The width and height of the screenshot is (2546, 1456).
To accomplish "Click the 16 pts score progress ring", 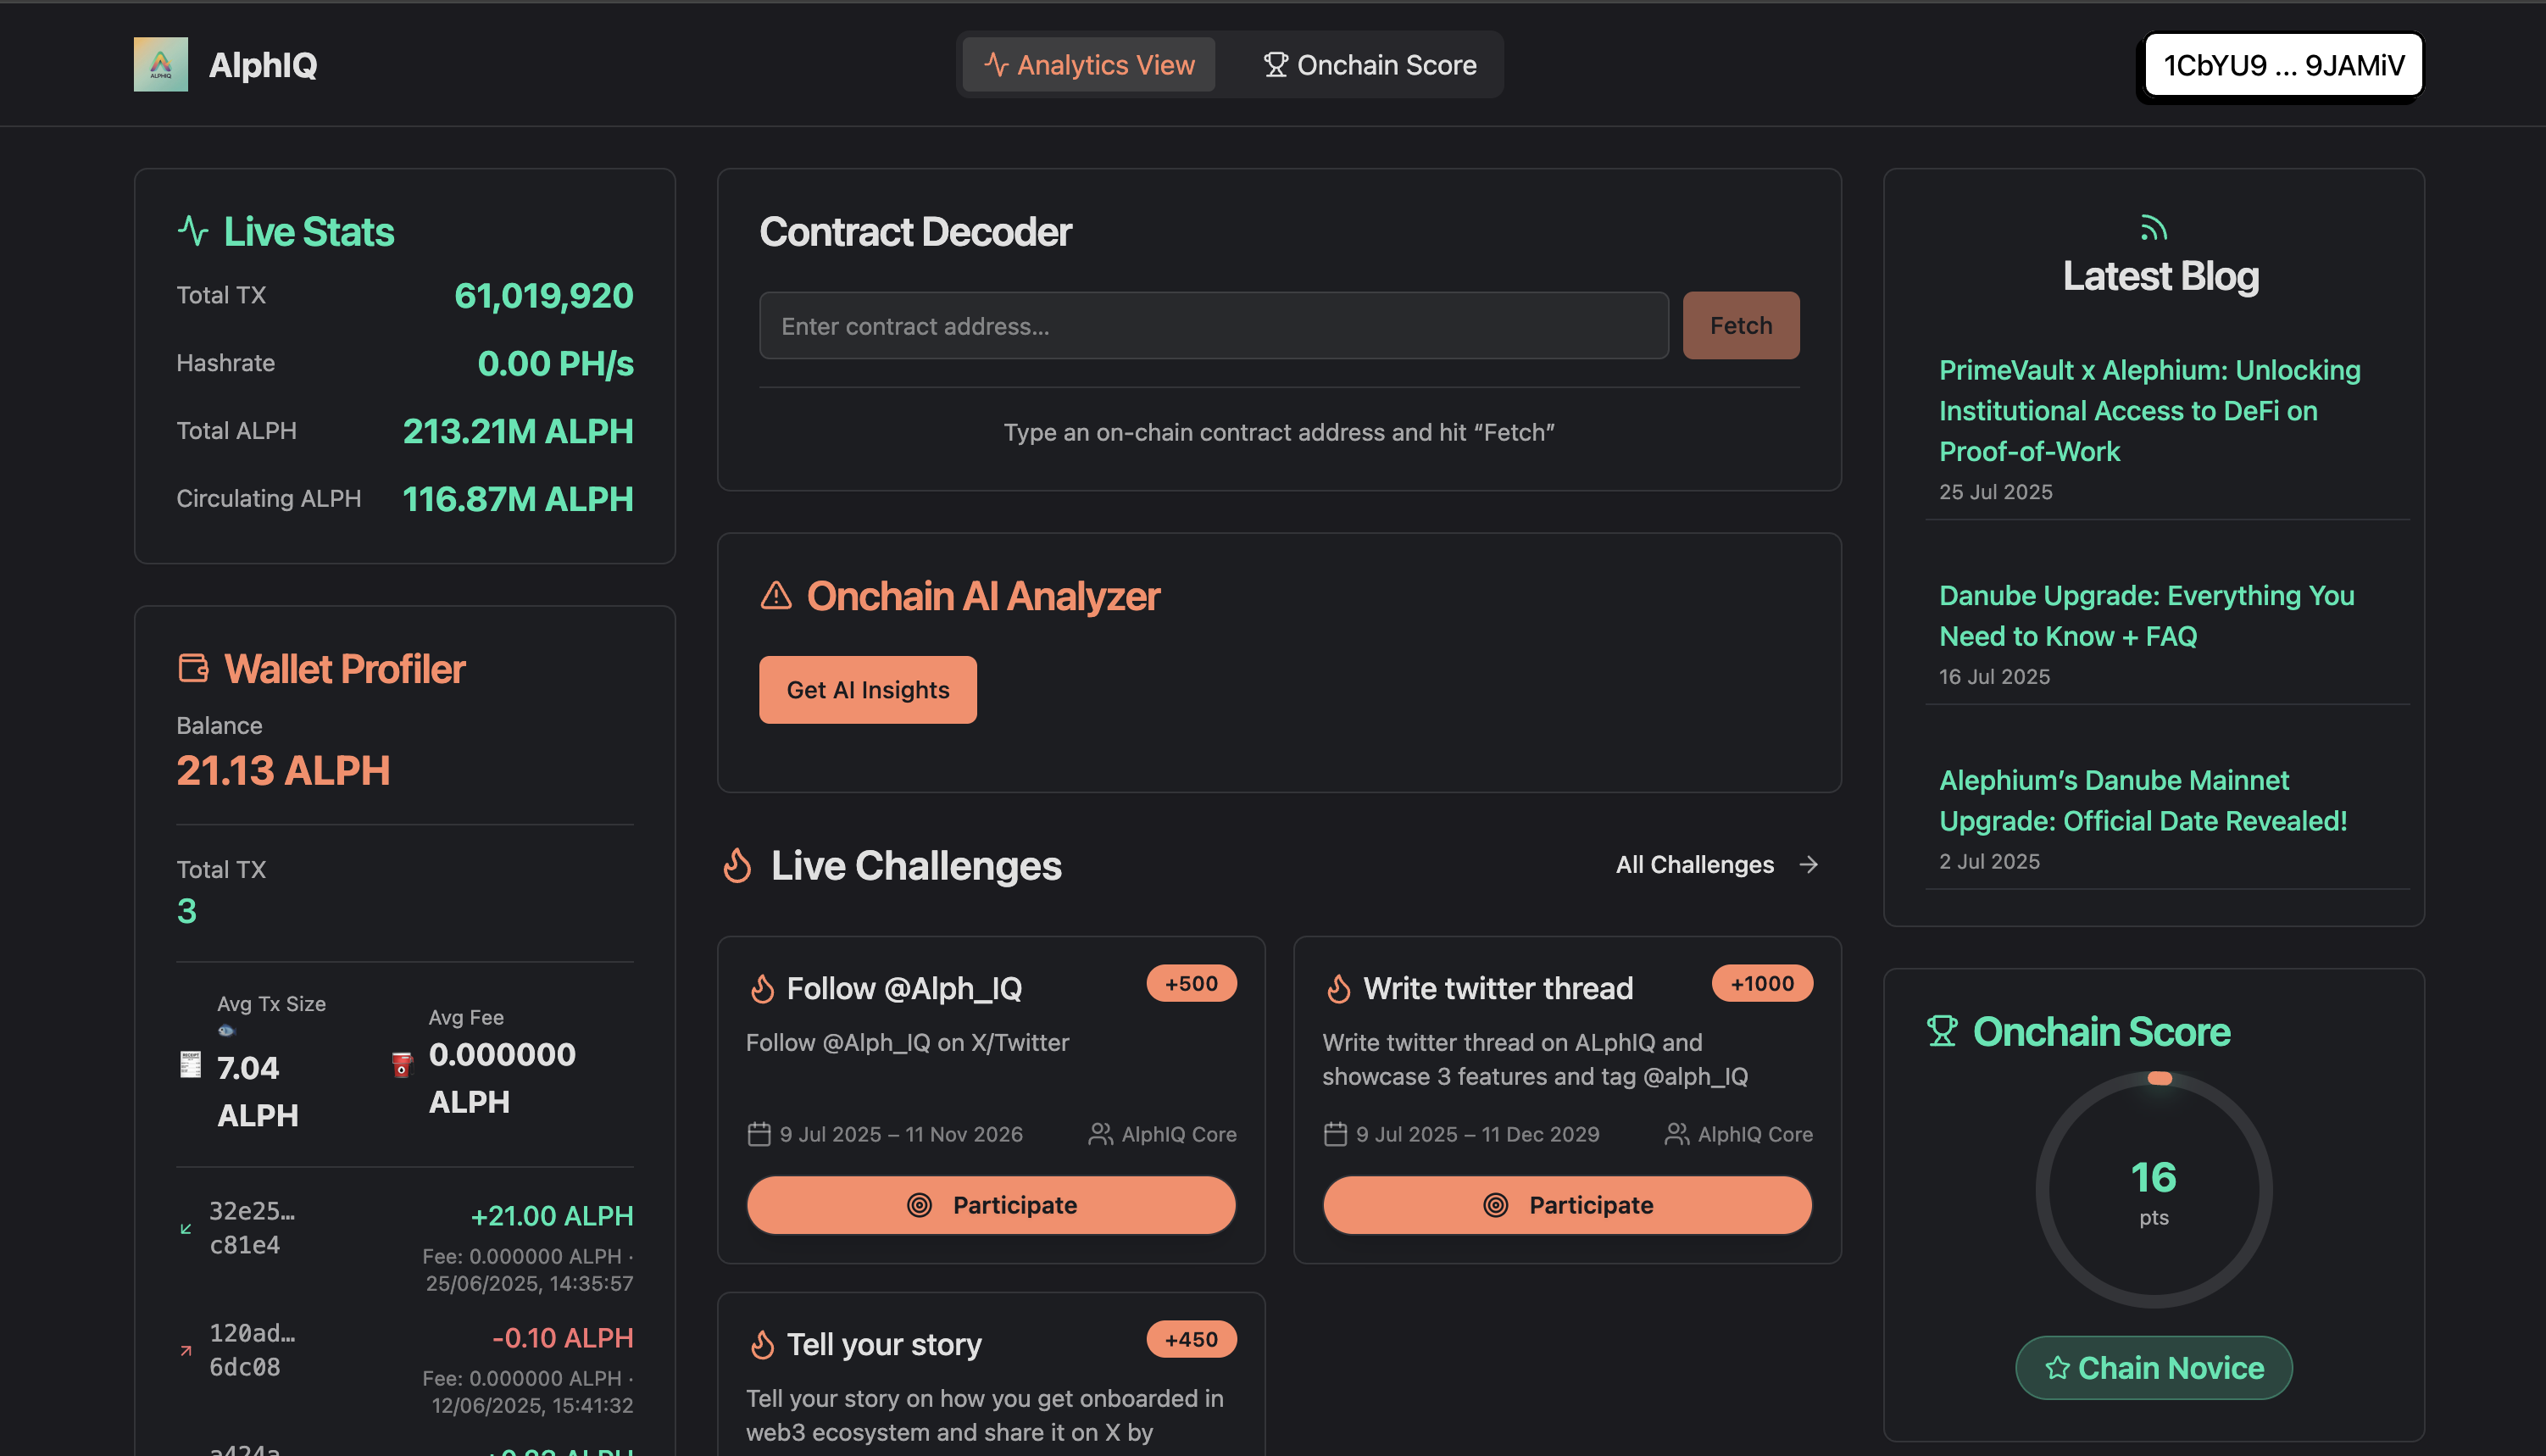I will pyautogui.click(x=2155, y=1190).
